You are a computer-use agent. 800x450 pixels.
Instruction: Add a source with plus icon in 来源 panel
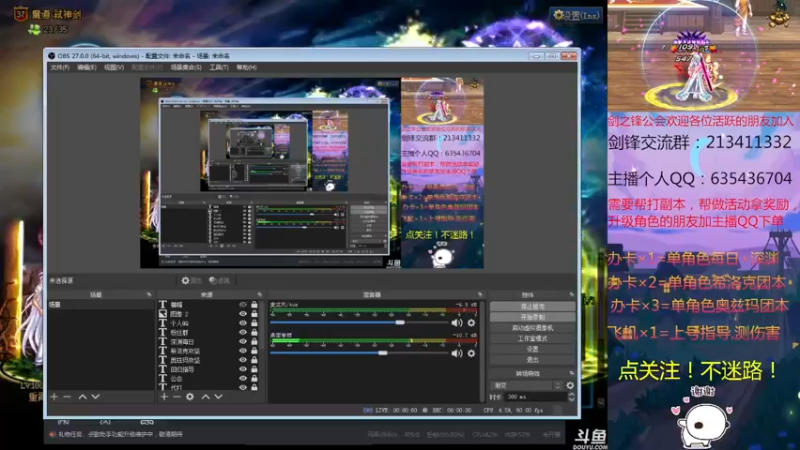(x=164, y=396)
